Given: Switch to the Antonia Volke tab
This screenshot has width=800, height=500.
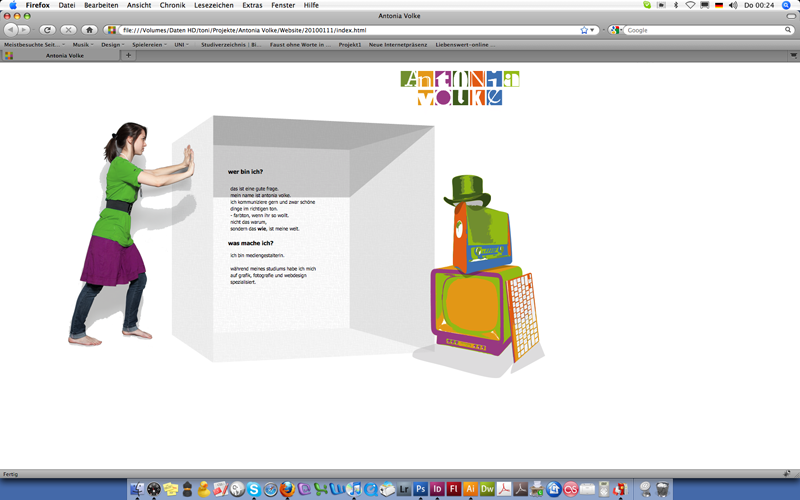Looking at the screenshot, I should click(x=65, y=55).
